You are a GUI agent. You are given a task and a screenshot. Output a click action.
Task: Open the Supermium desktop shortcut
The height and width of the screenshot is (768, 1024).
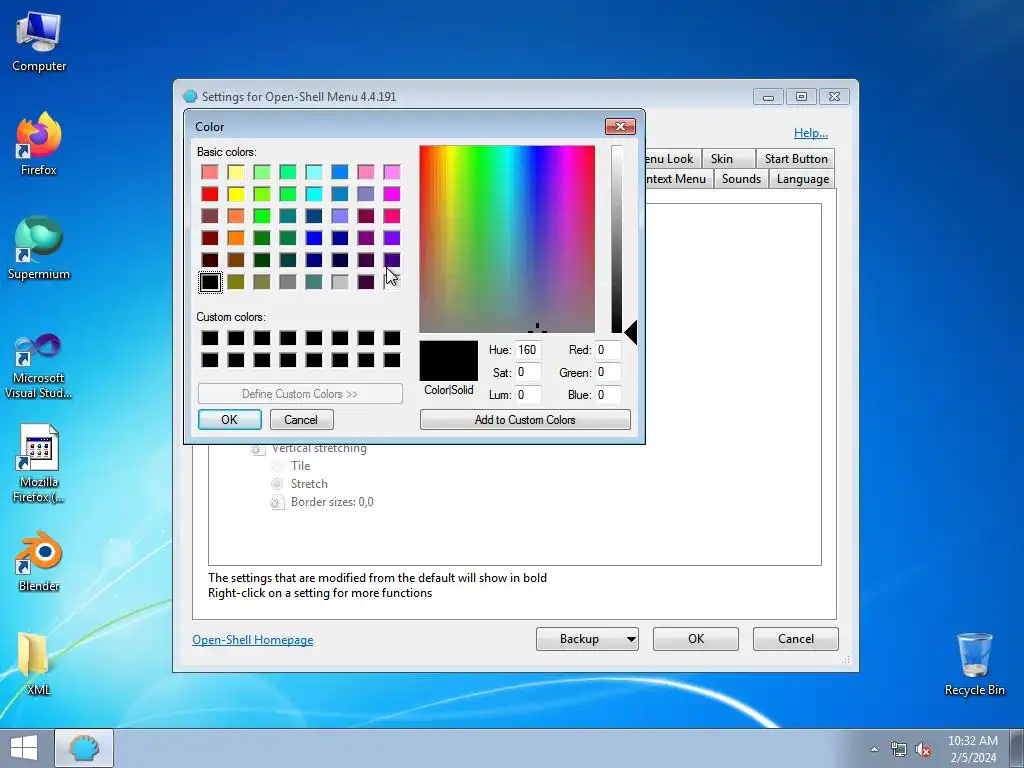[39, 249]
